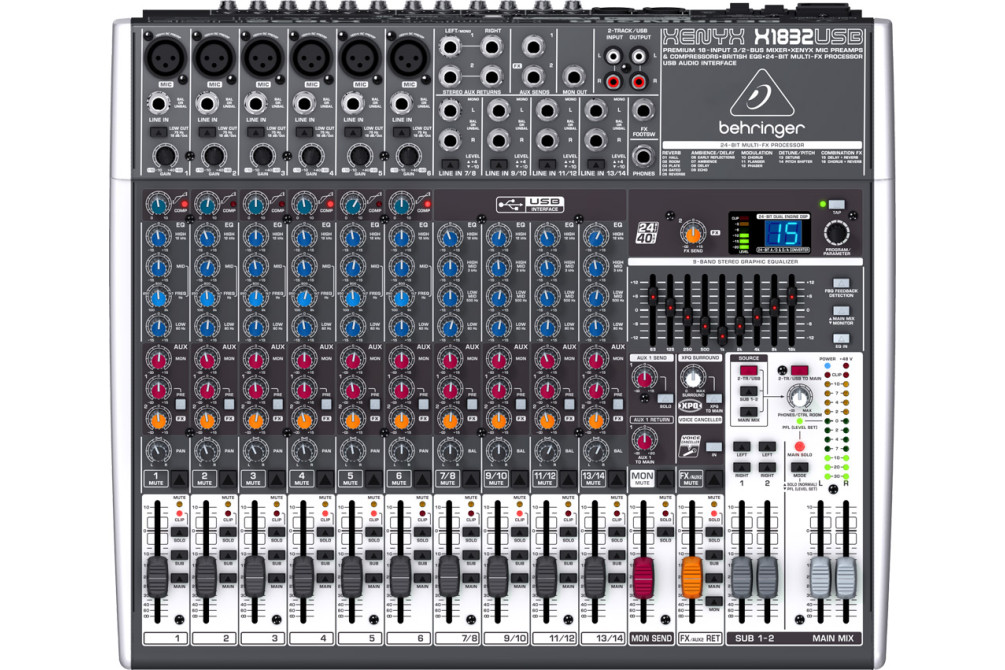Select 2-TR/USB source button
Viewport: 1005px width, 670px height.
tap(747, 372)
